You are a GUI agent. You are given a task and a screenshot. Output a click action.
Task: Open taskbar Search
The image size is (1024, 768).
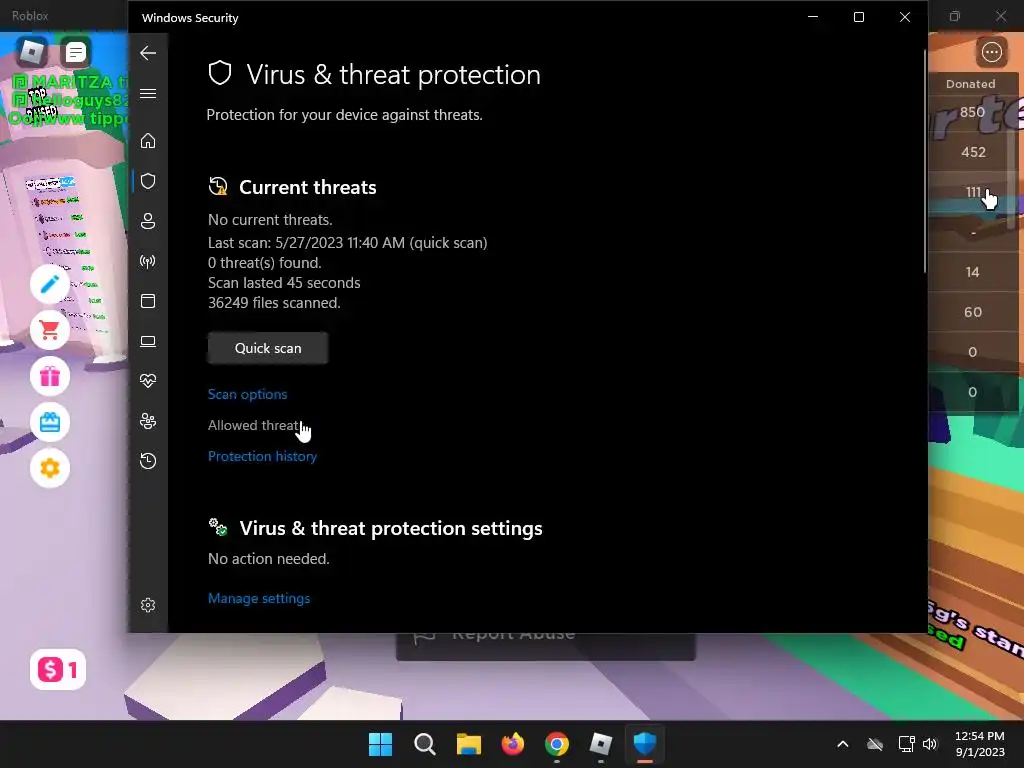point(424,744)
